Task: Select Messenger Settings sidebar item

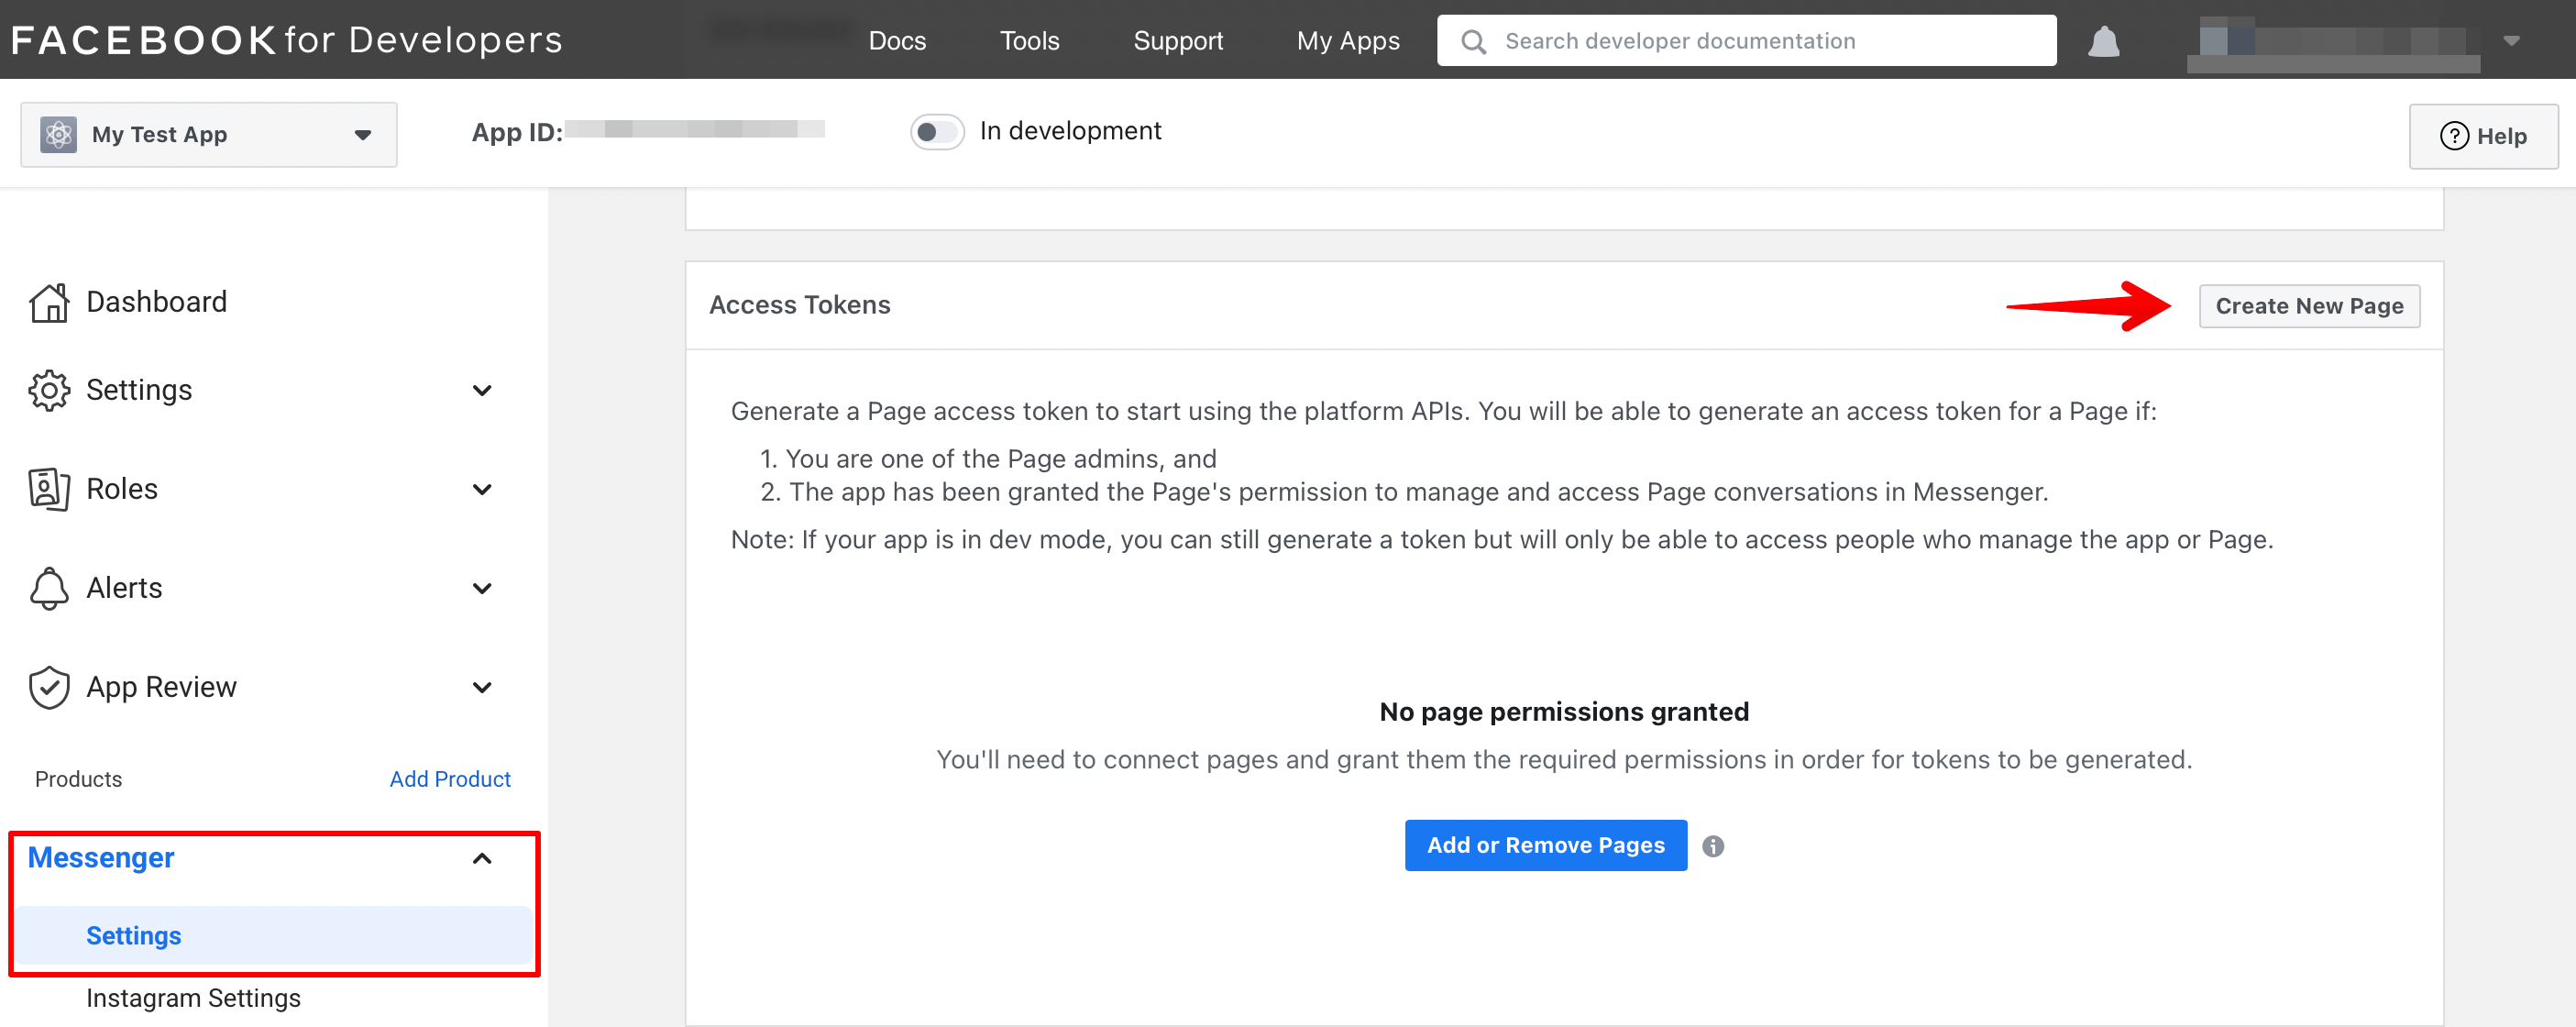Action: 273,935
